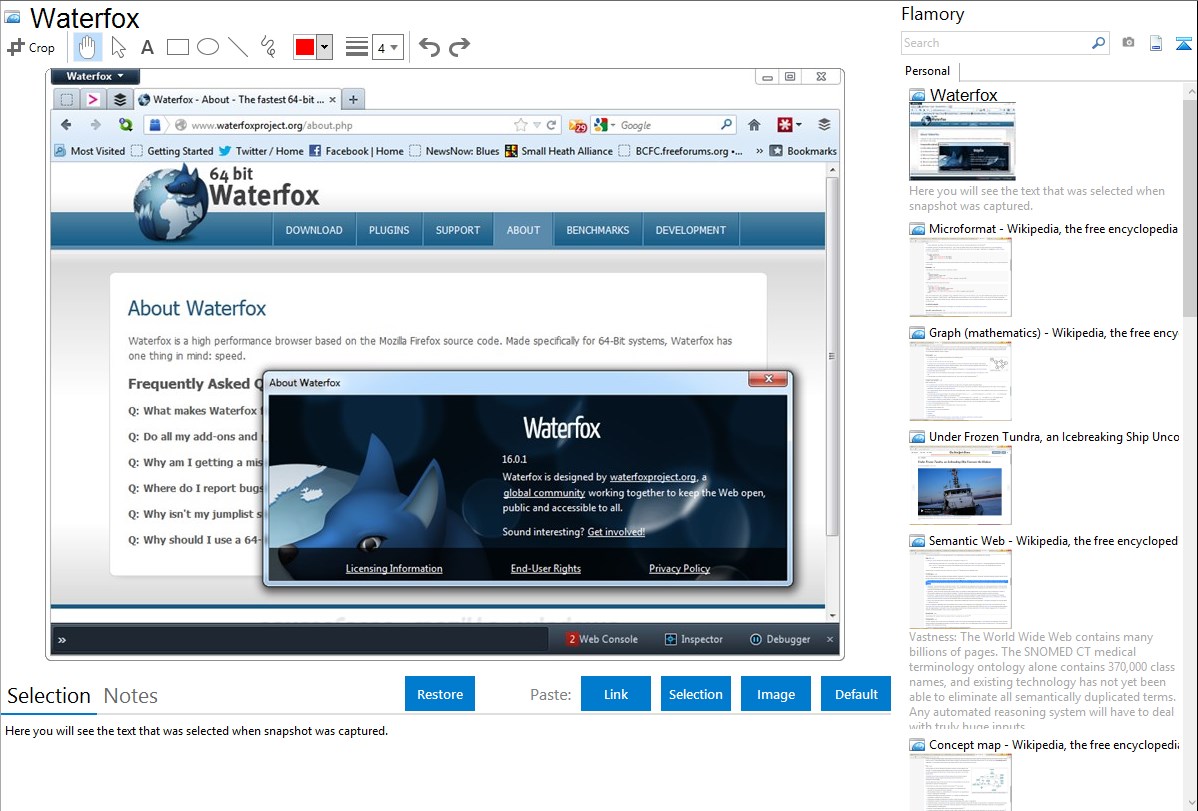Image resolution: width=1198 pixels, height=811 pixels.
Task: Open the Inspector developer tool
Action: click(694, 639)
